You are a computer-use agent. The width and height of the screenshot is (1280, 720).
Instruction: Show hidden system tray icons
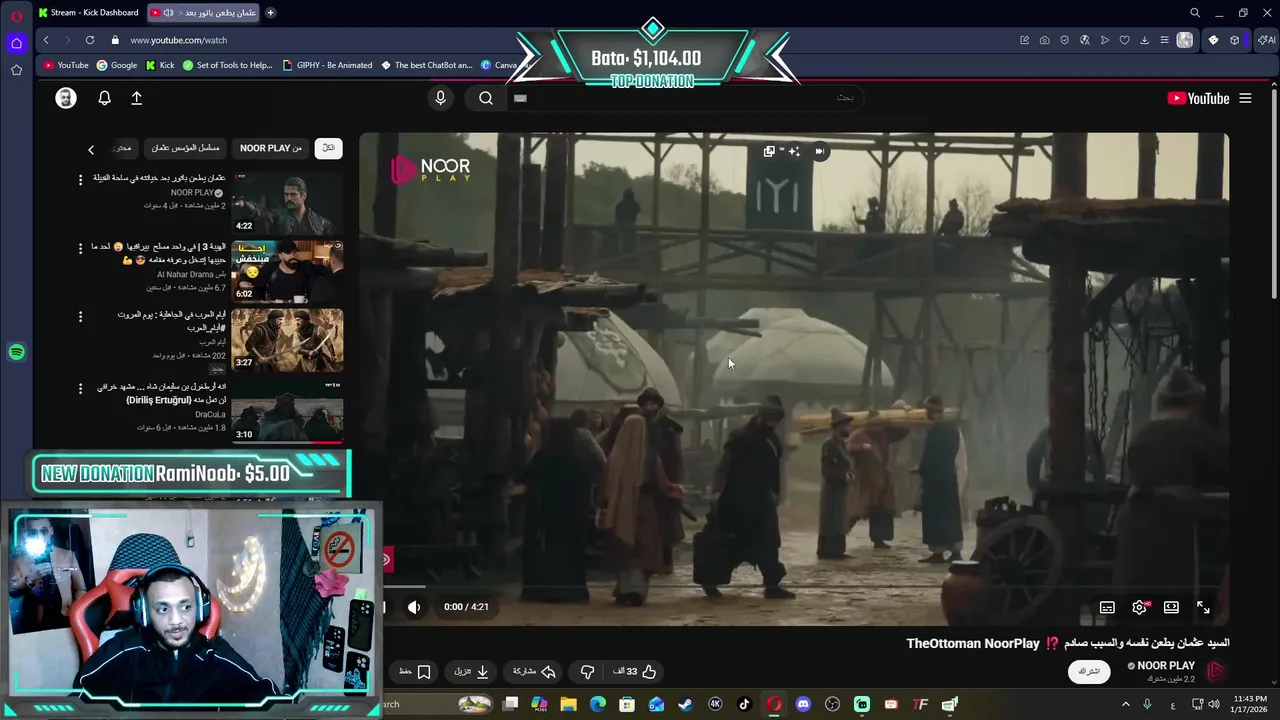coord(1125,704)
